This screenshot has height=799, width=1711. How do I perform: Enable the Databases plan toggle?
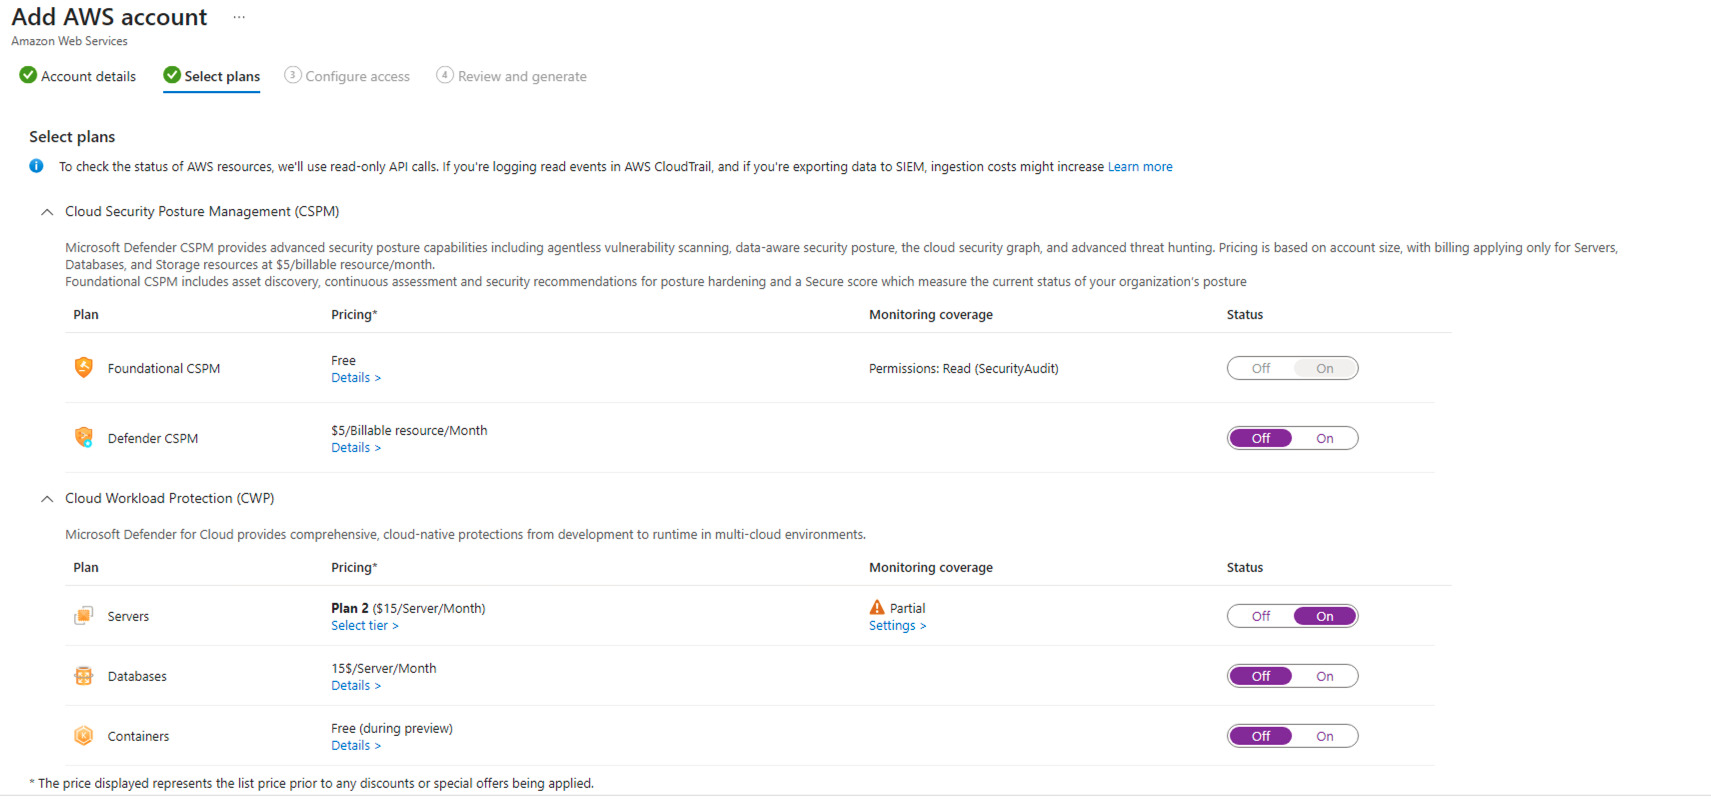[1324, 676]
